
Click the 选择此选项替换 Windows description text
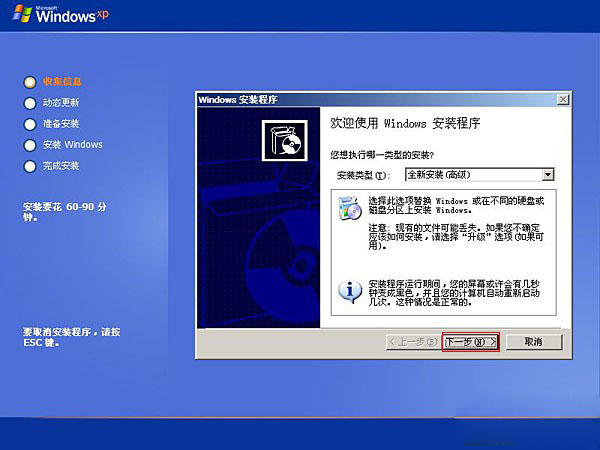456,205
